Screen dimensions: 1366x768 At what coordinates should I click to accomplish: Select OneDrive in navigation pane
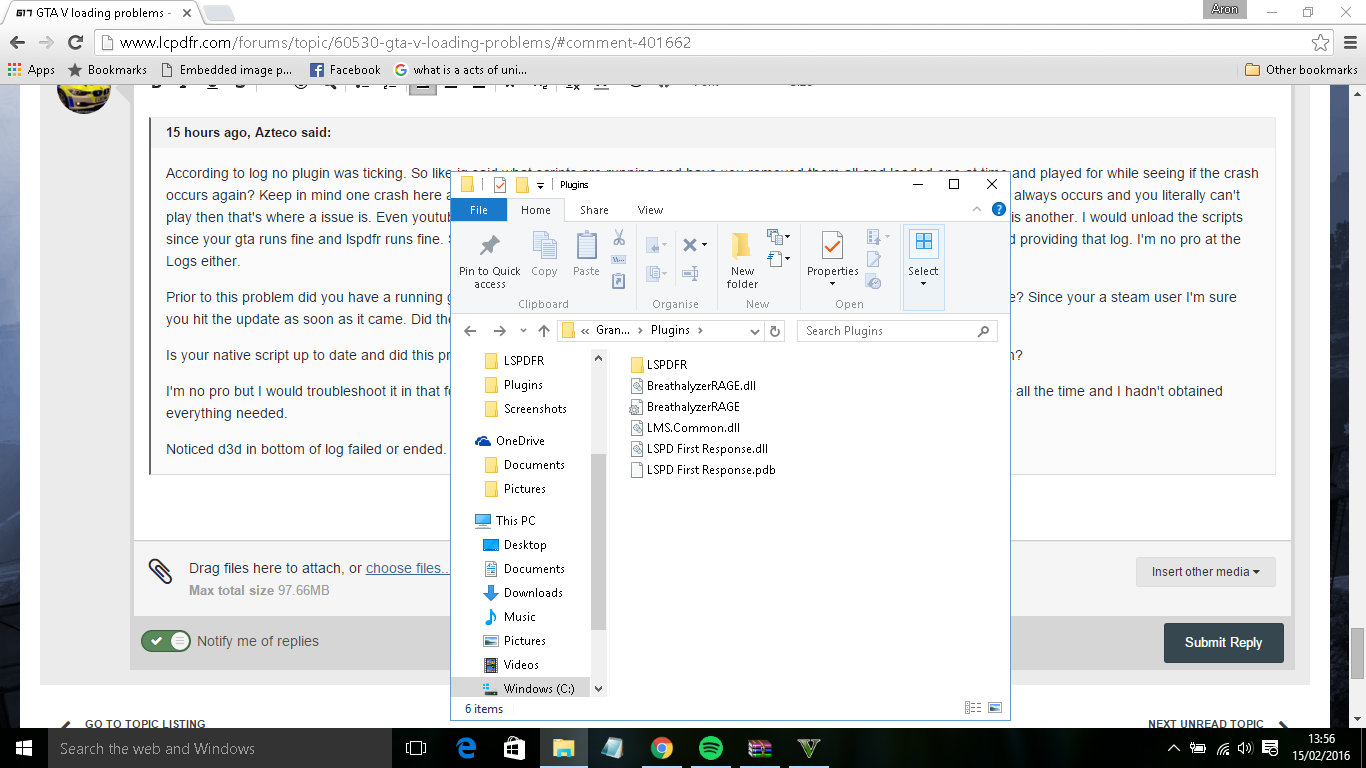(519, 441)
